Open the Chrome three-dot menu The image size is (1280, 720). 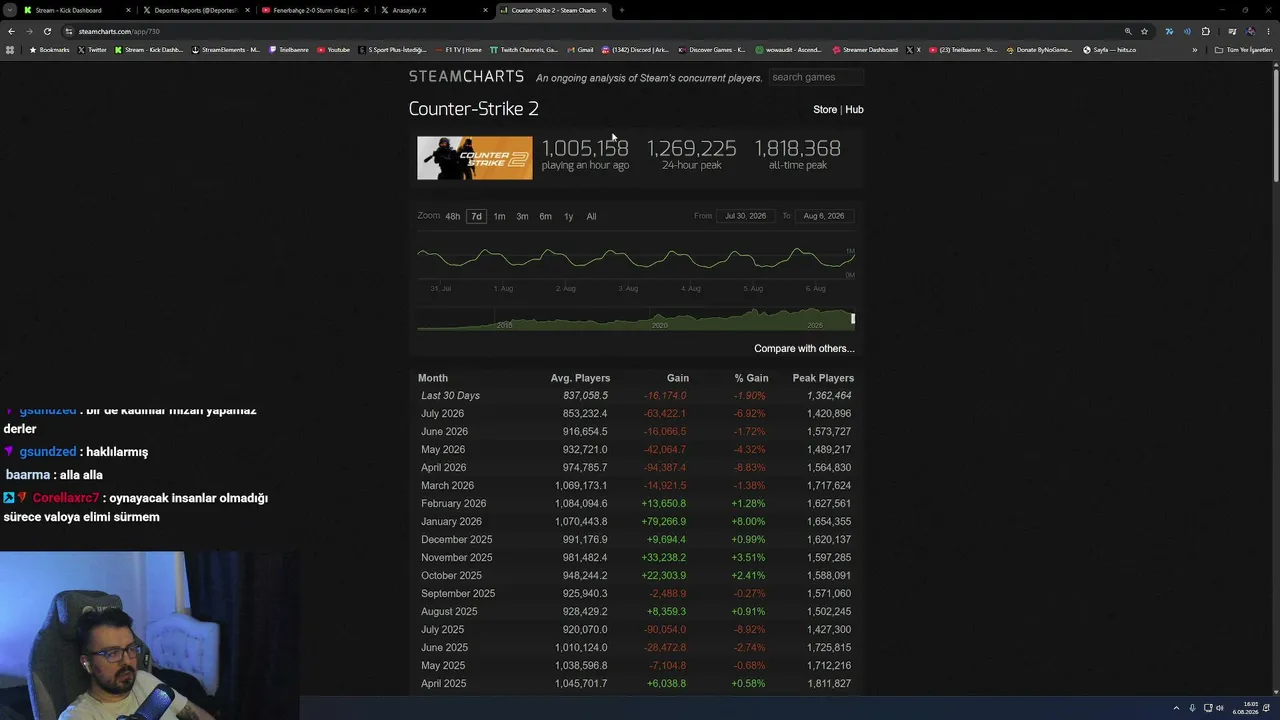pyautogui.click(x=1269, y=31)
